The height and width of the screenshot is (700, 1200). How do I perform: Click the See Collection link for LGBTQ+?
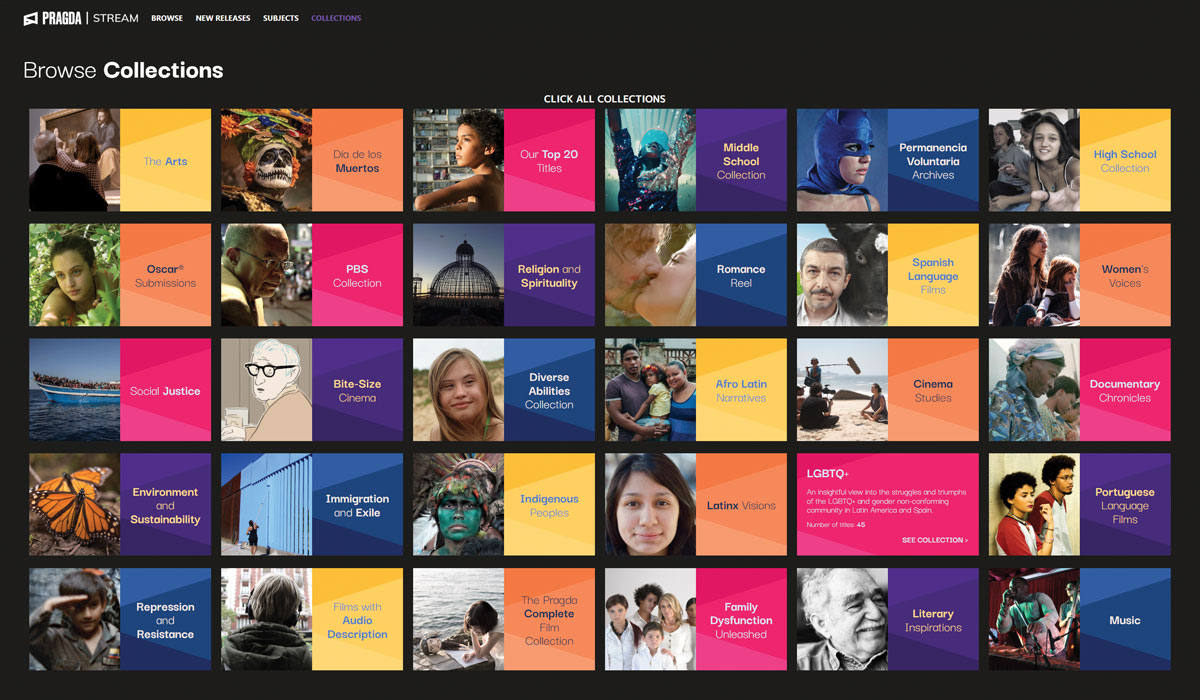[x=934, y=540]
